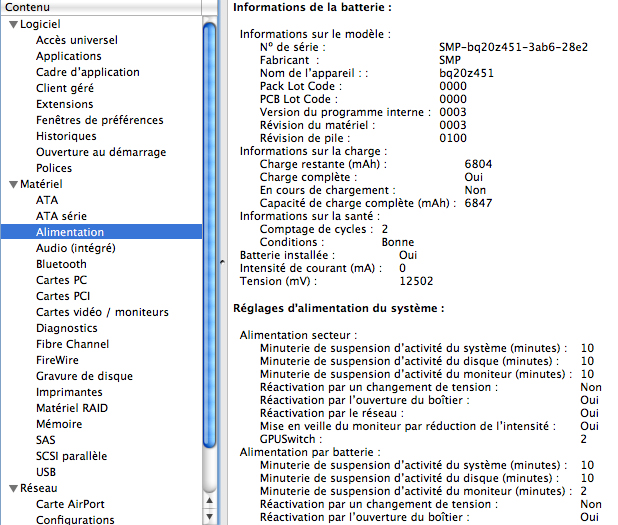618x525 pixels.
Task: Click the Comptage de cycles label
Action: click(x=316, y=229)
